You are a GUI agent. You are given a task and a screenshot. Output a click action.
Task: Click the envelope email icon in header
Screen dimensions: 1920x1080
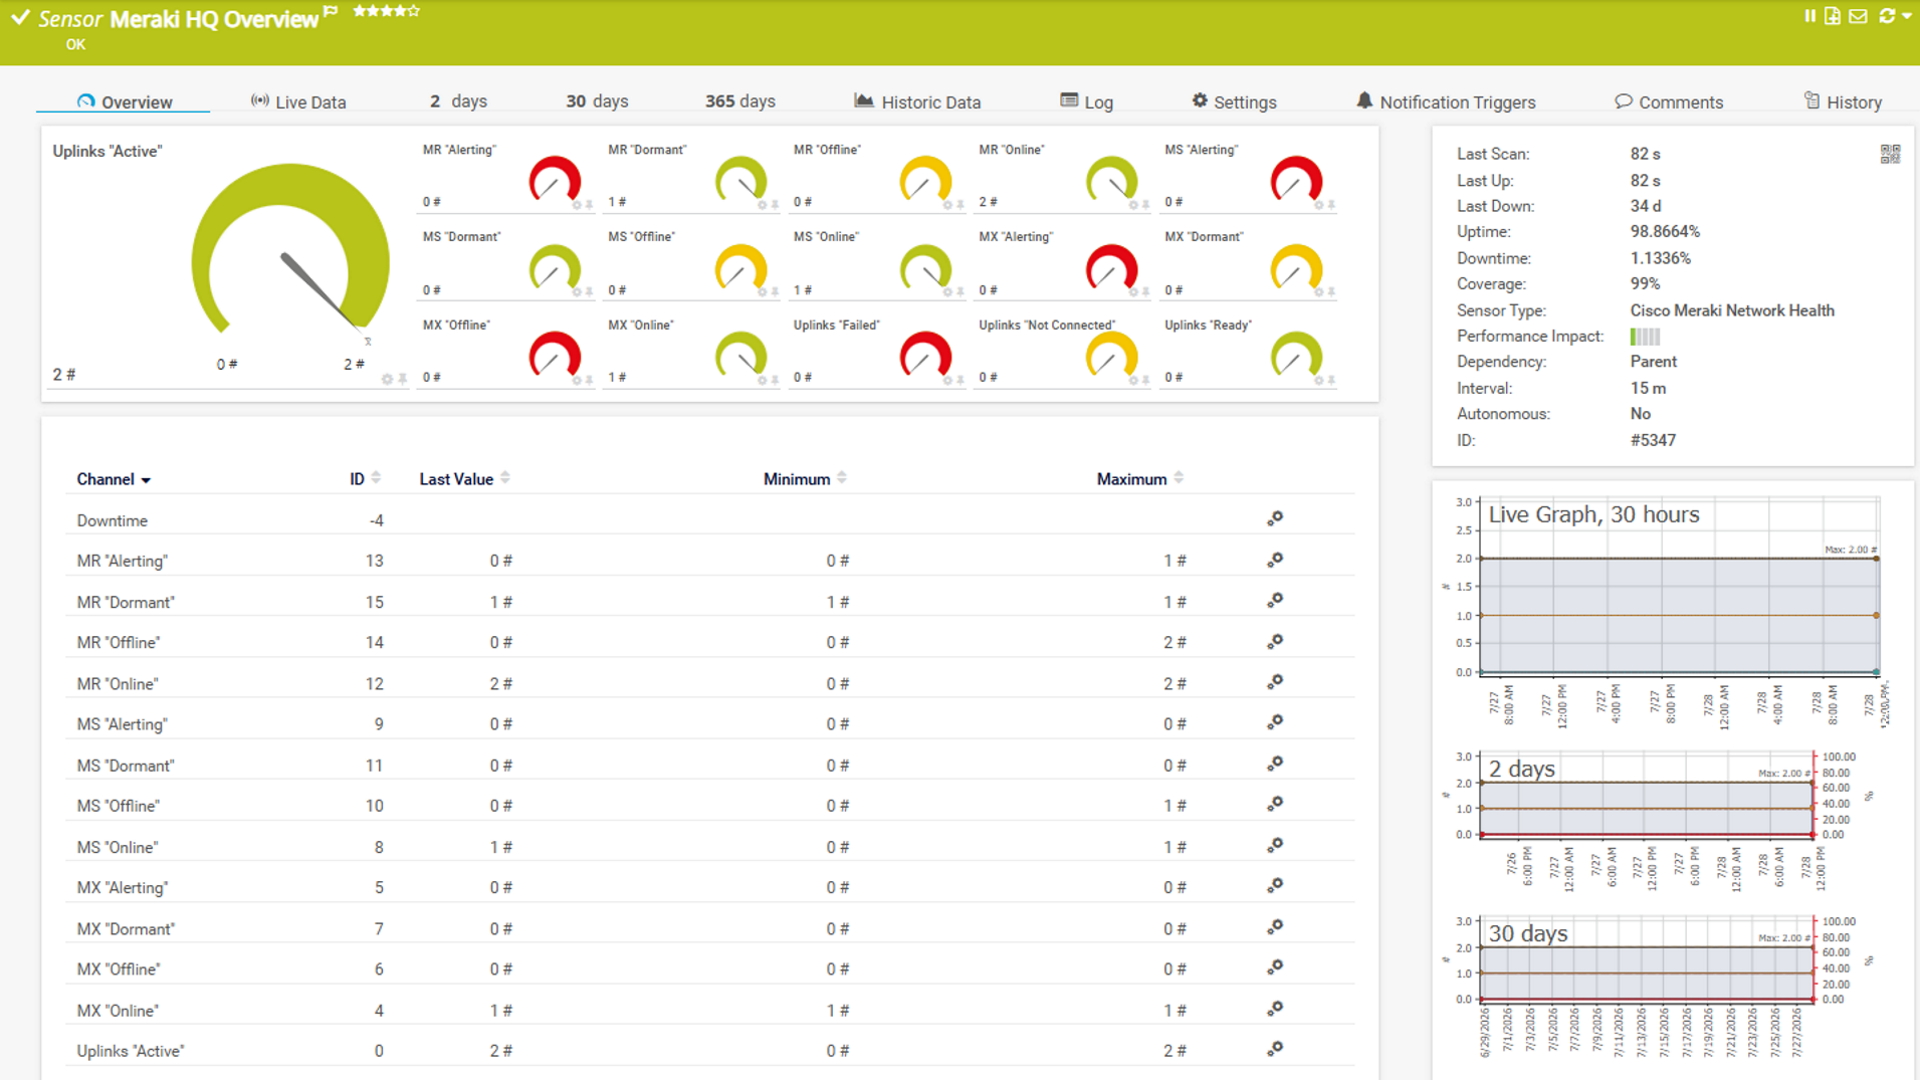coord(1858,16)
